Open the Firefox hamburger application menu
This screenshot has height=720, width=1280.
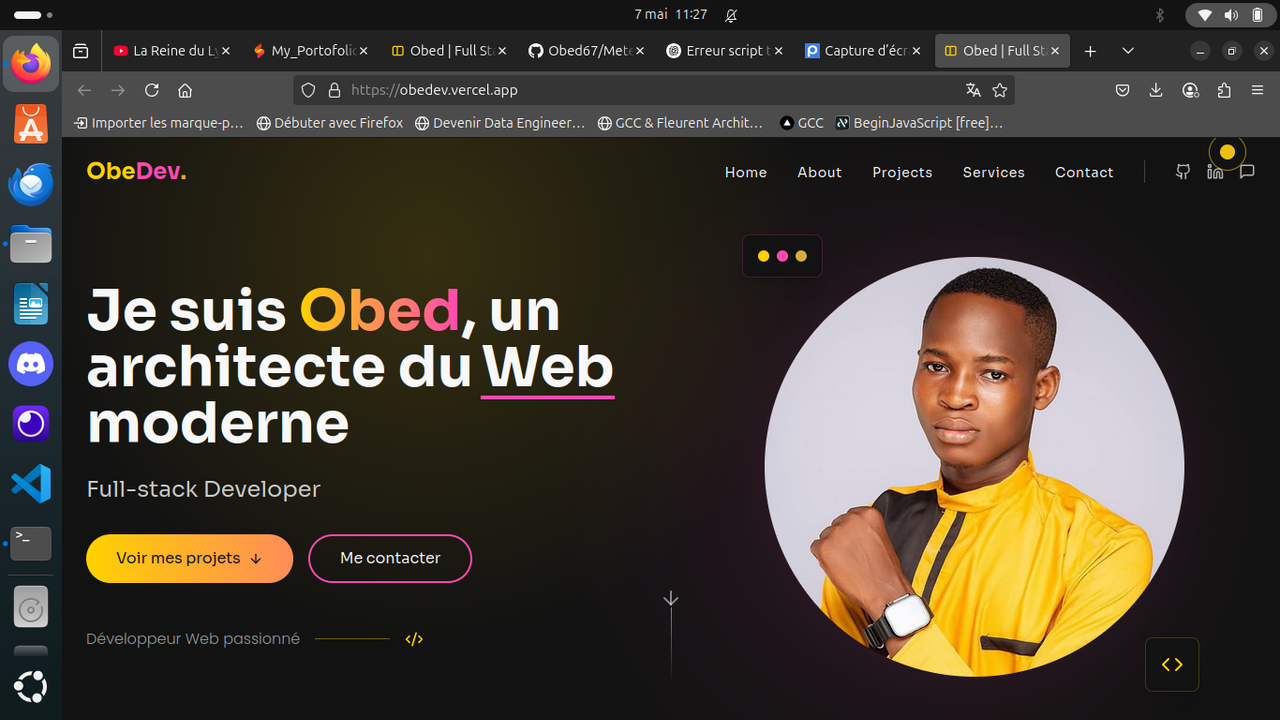pos(1258,90)
